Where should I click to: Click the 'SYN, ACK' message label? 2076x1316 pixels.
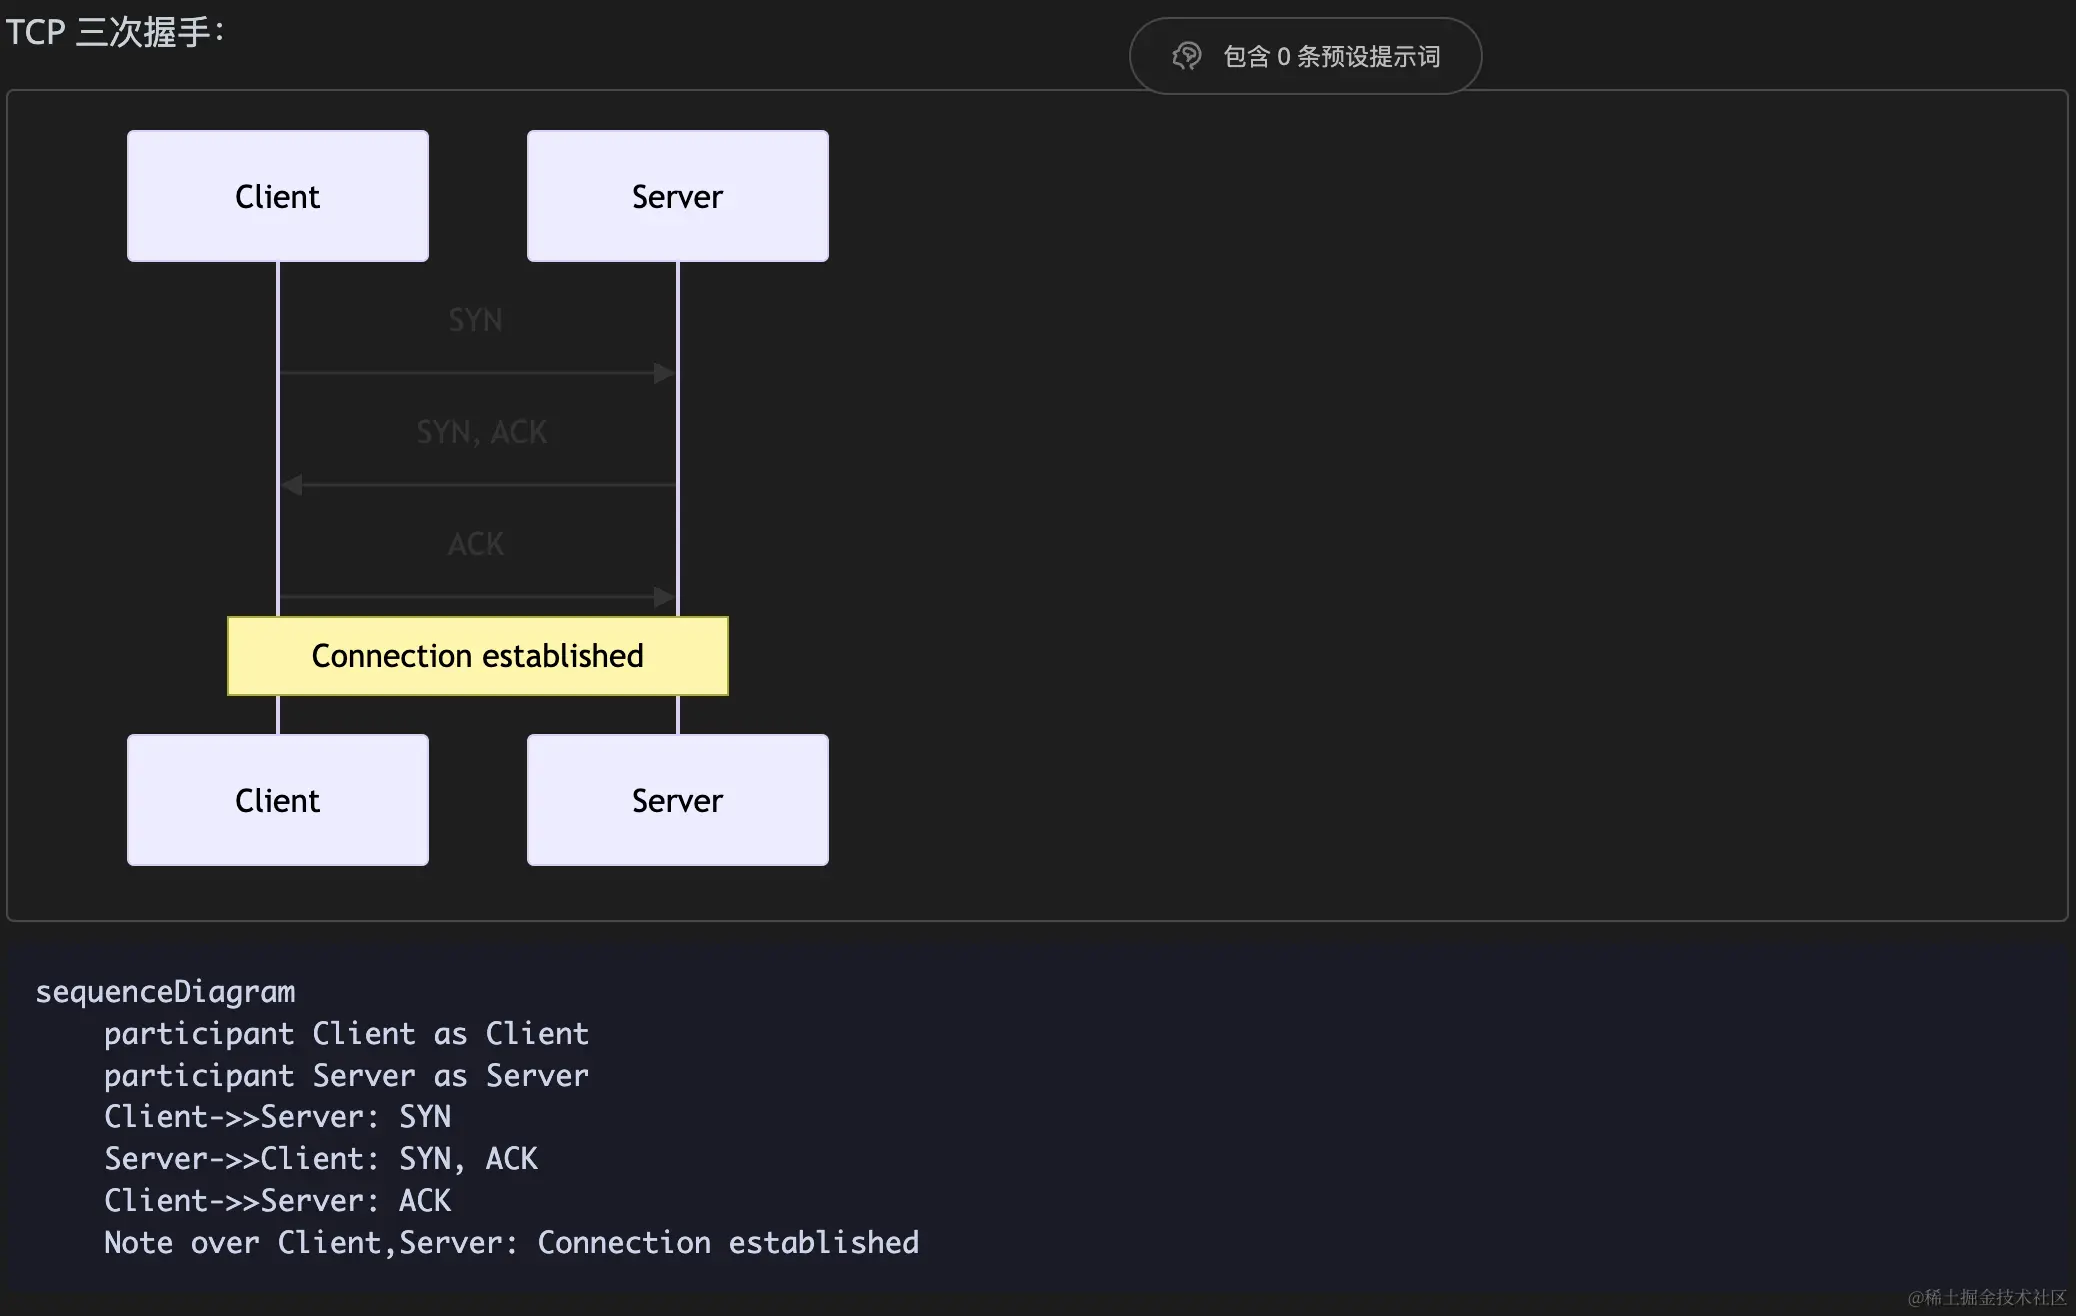pos(481,432)
